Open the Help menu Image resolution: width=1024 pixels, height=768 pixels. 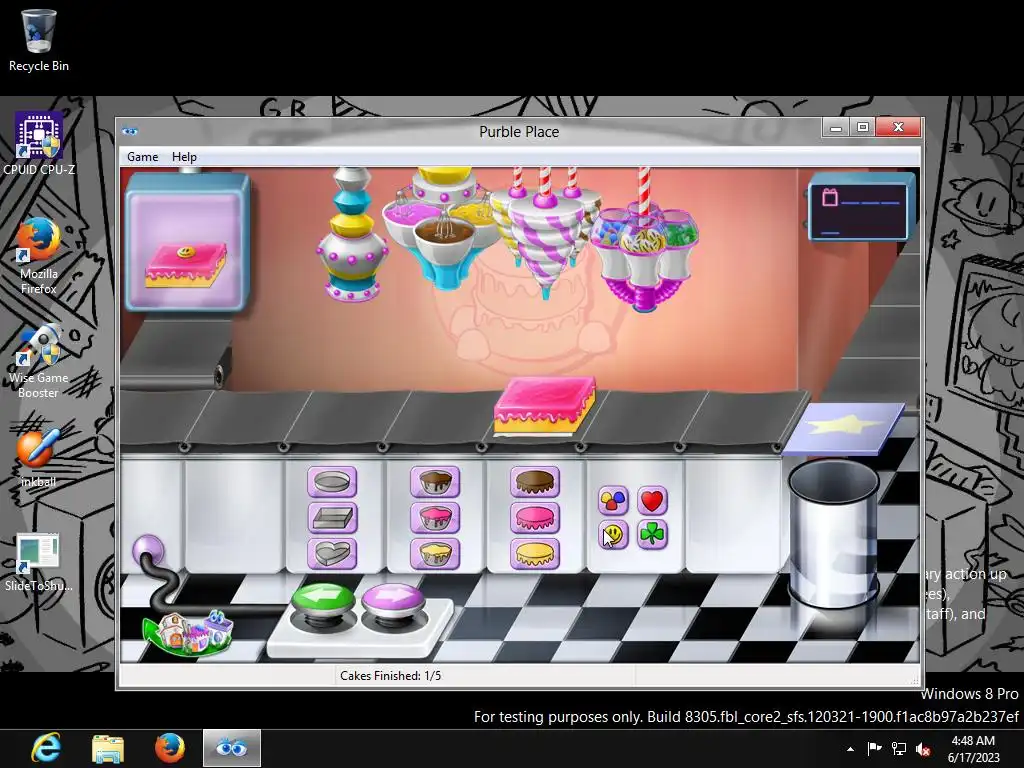184,157
